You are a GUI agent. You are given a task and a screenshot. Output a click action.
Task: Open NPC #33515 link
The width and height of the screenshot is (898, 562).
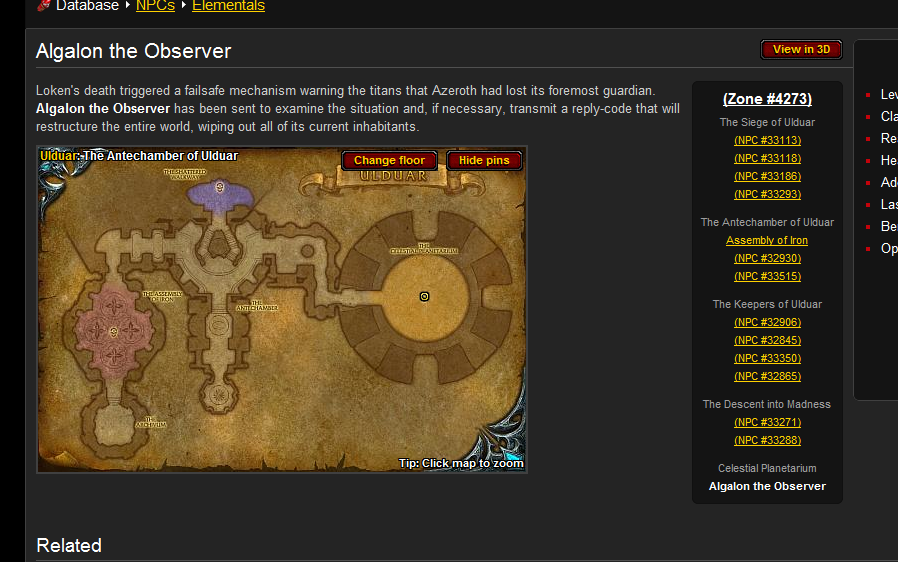(x=767, y=276)
